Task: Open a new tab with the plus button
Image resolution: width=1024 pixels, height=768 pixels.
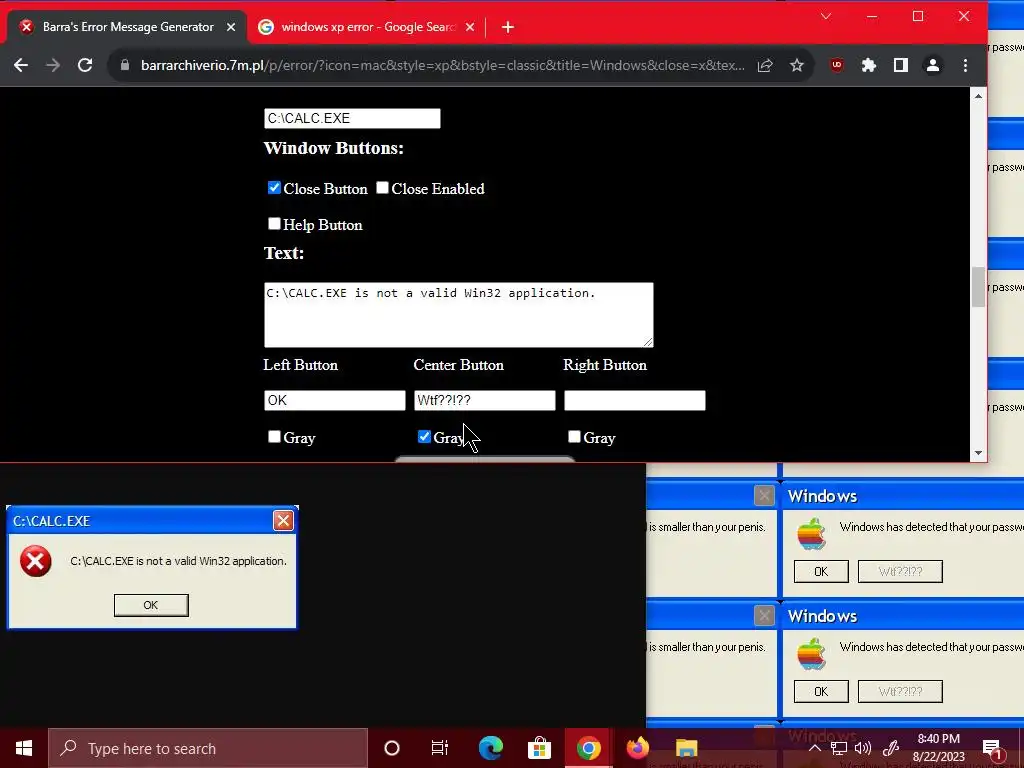Action: tap(507, 27)
